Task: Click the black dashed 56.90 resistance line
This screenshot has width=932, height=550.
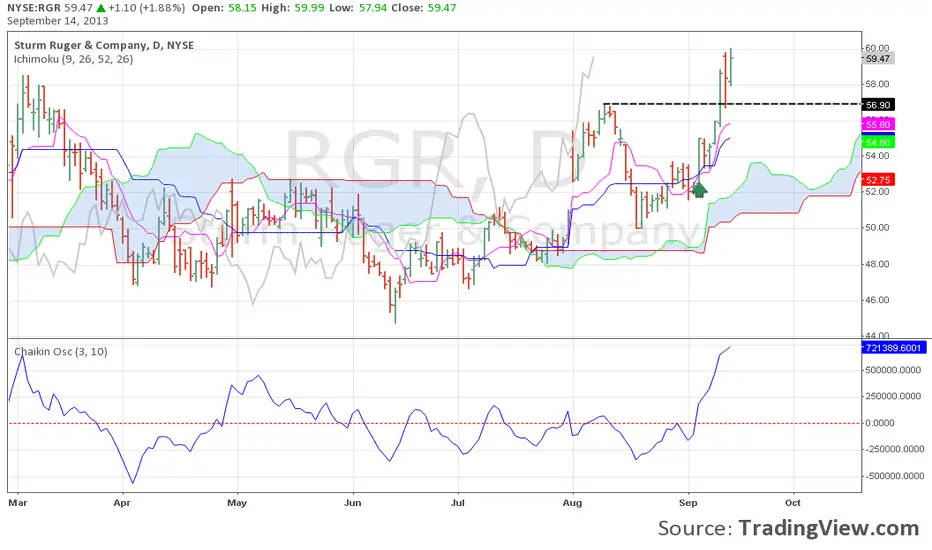Action: pyautogui.click(x=732, y=104)
